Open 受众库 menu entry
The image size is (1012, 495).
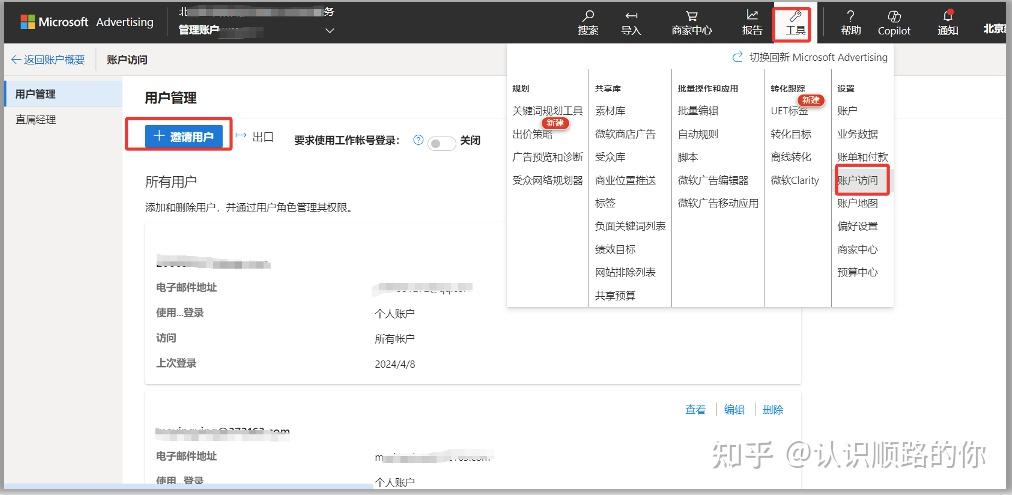click(610, 157)
